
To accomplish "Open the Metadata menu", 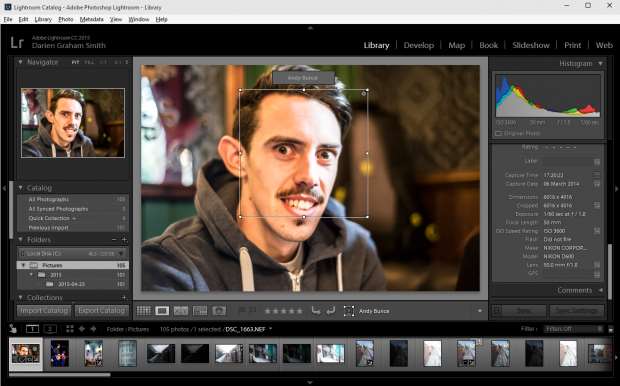I will pos(92,19).
